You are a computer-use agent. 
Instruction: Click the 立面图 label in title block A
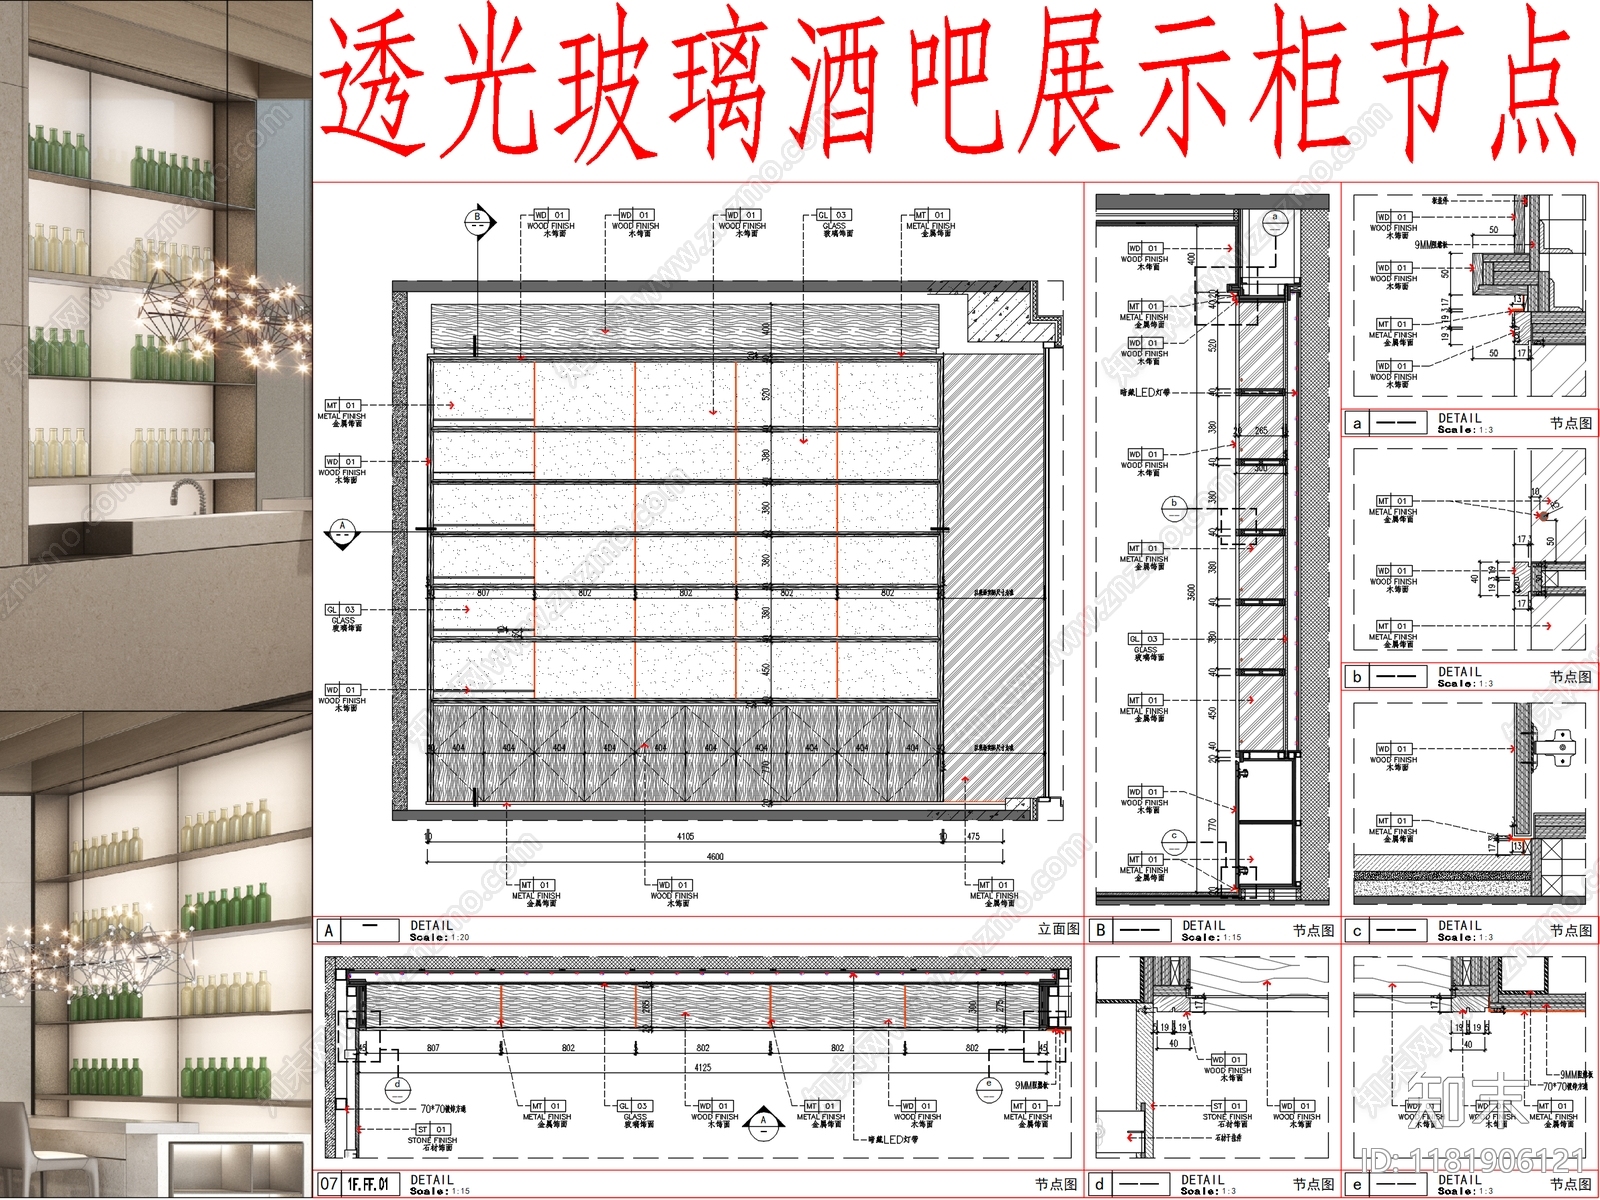click(1058, 929)
